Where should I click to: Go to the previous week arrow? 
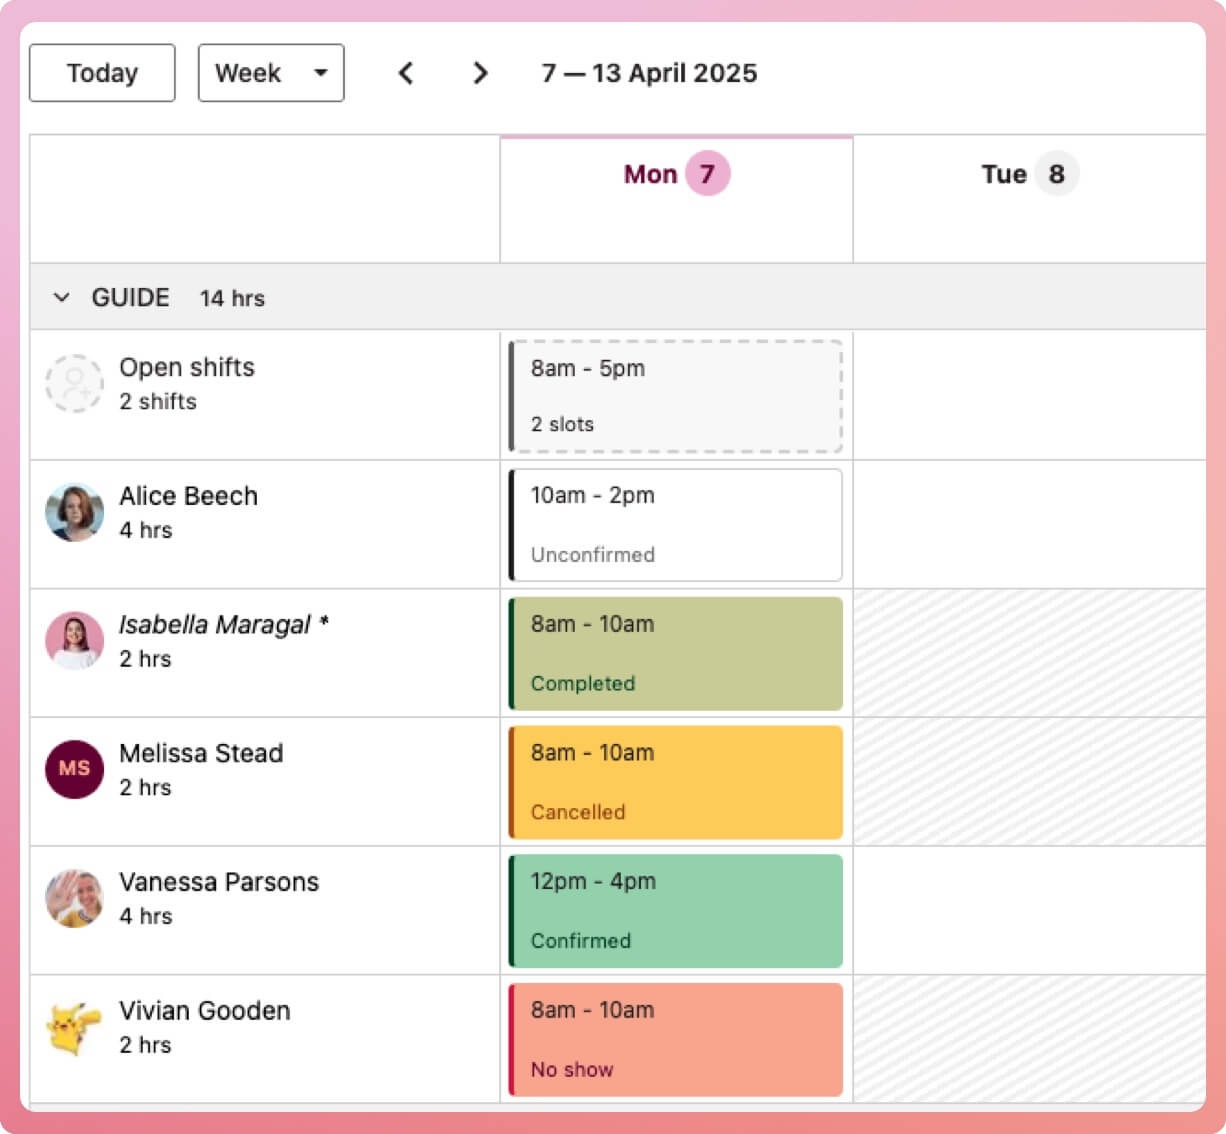(406, 73)
